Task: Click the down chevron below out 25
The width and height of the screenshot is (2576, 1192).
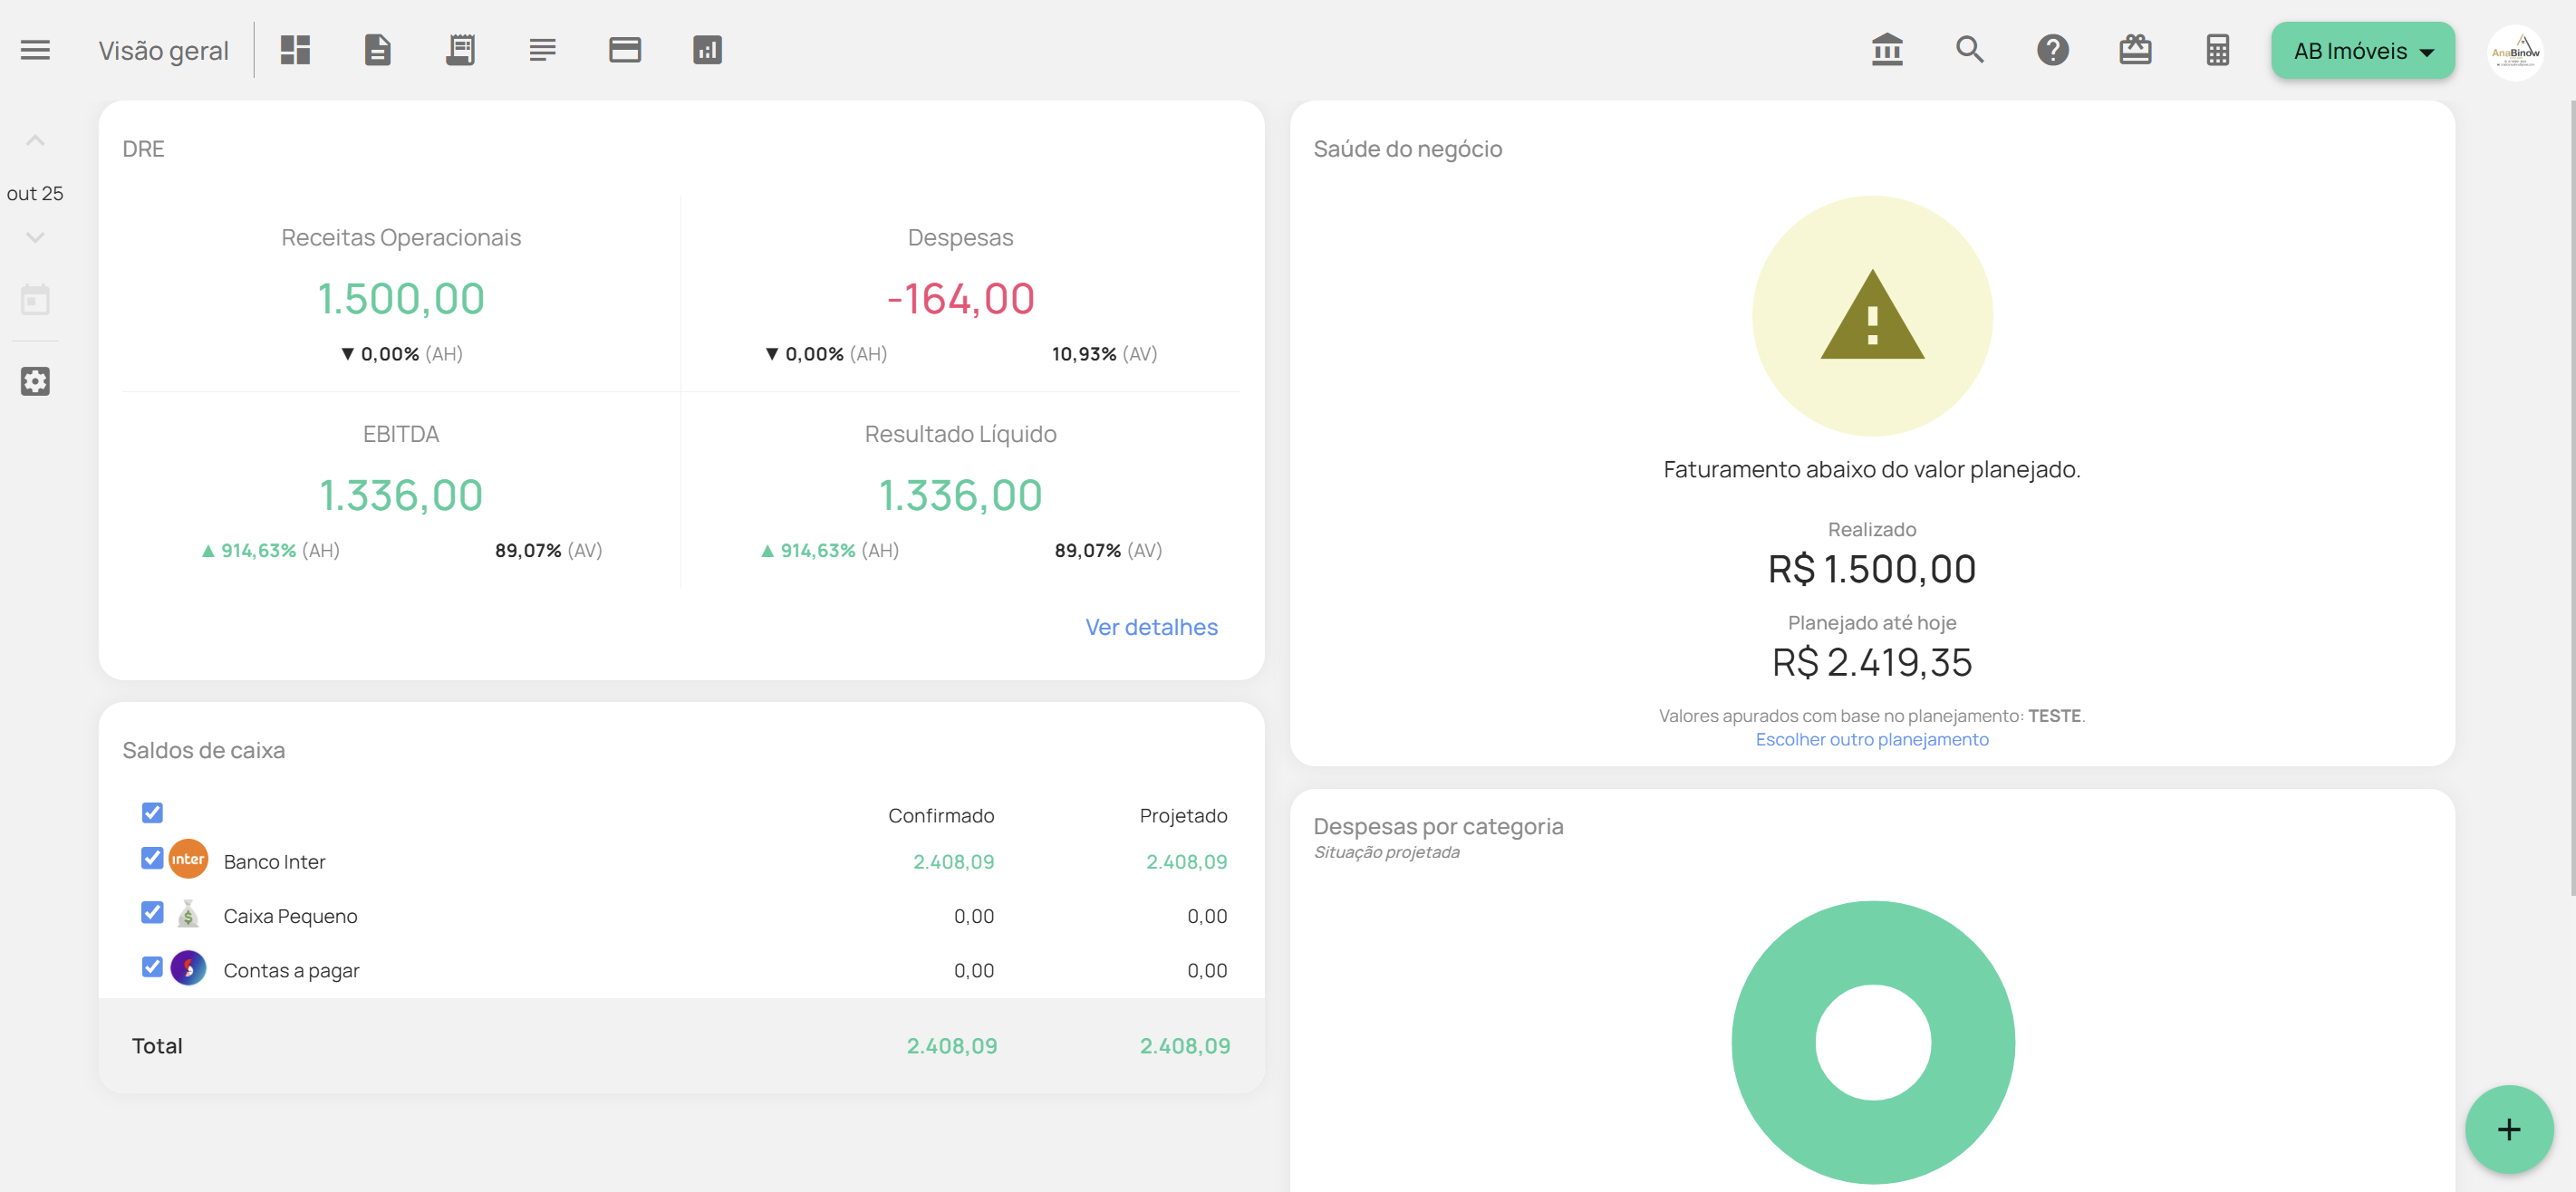Action: point(35,238)
